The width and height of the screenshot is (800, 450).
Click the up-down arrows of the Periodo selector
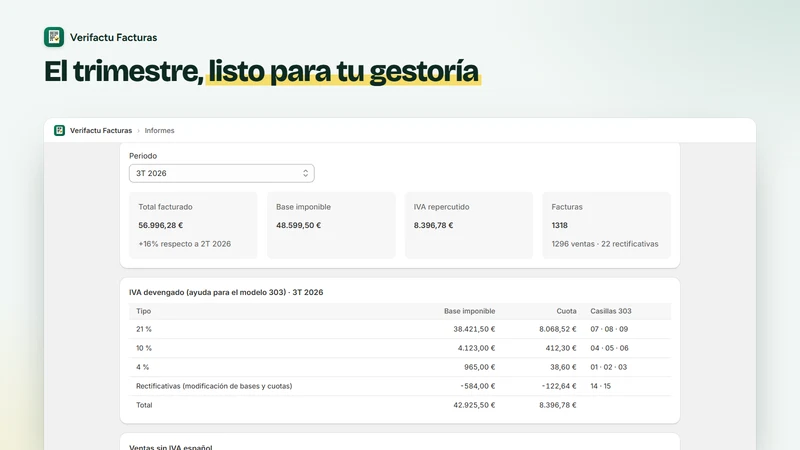point(305,173)
